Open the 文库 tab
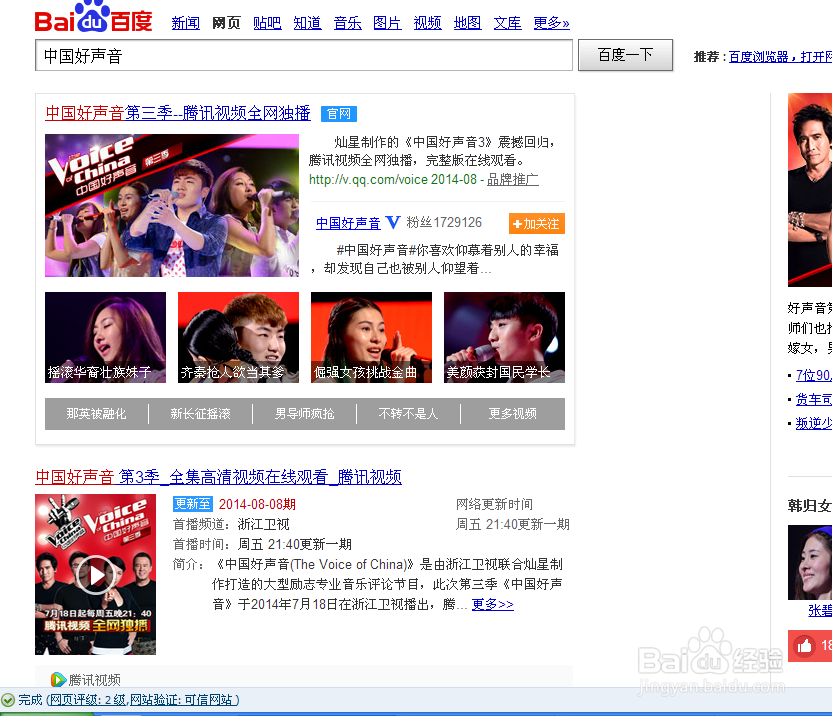 pyautogui.click(x=507, y=23)
